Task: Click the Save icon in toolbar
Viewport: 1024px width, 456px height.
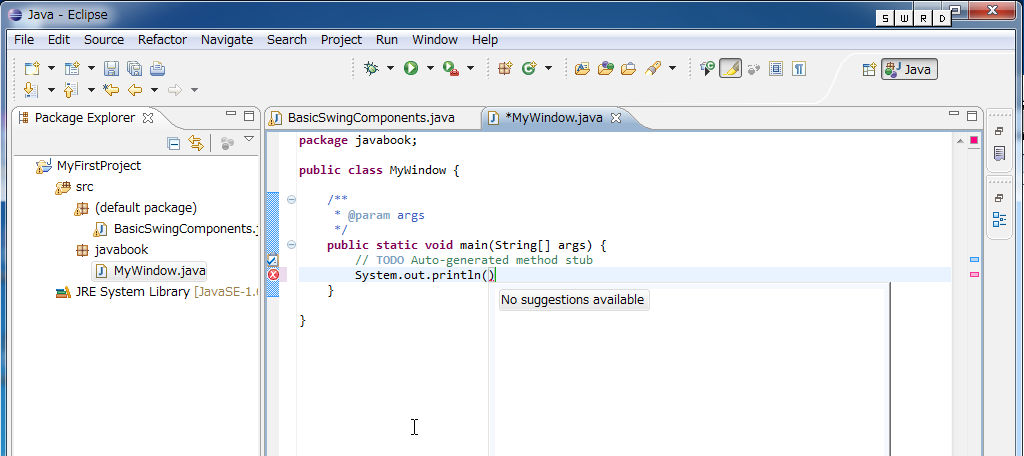Action: (111, 68)
